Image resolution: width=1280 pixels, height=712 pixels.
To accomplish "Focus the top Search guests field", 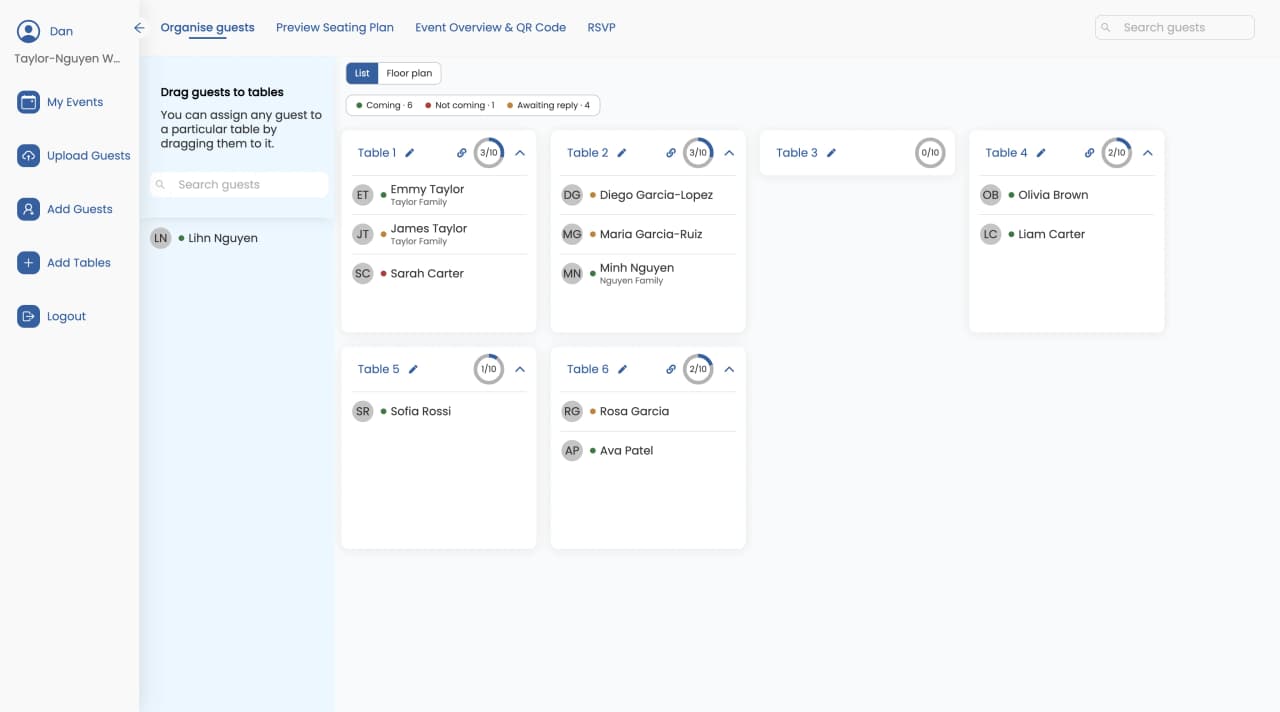I will (x=1175, y=28).
